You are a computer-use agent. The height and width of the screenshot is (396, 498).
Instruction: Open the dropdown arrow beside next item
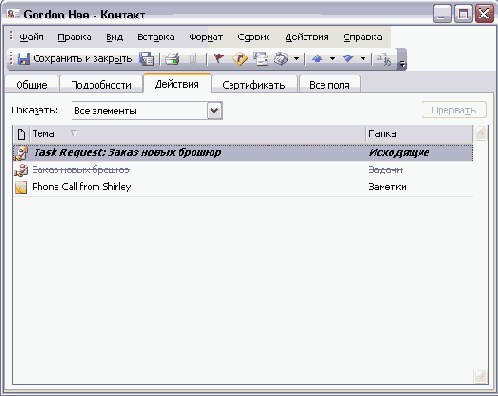point(363,59)
